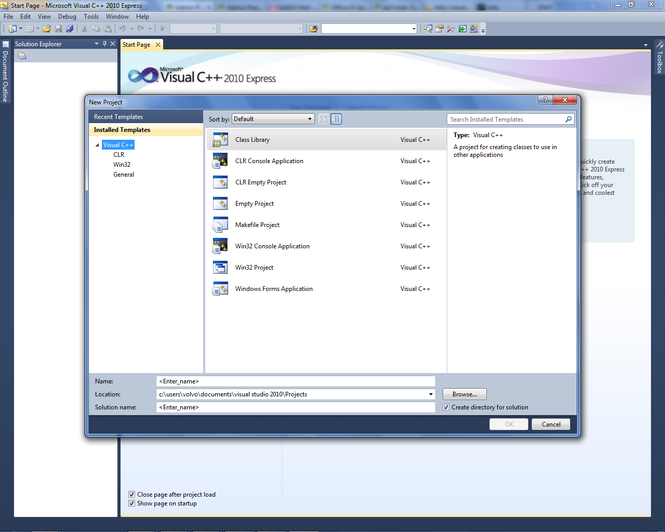
Task: Select the Installed Templates section header
Action: pyautogui.click(x=146, y=130)
